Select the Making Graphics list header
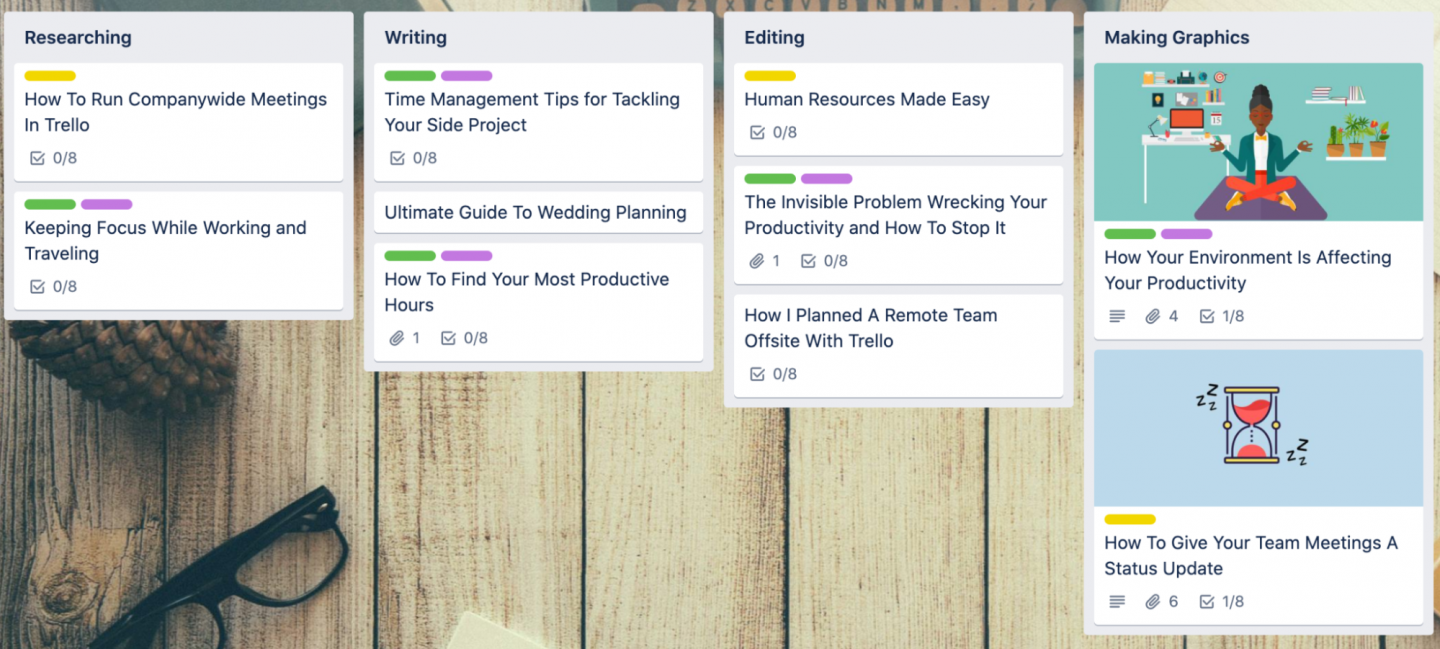The image size is (1440, 649). (x=1177, y=38)
